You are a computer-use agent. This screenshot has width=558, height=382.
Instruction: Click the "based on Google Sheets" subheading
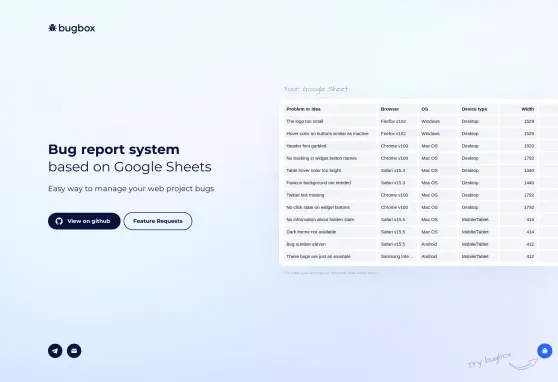(x=130, y=167)
